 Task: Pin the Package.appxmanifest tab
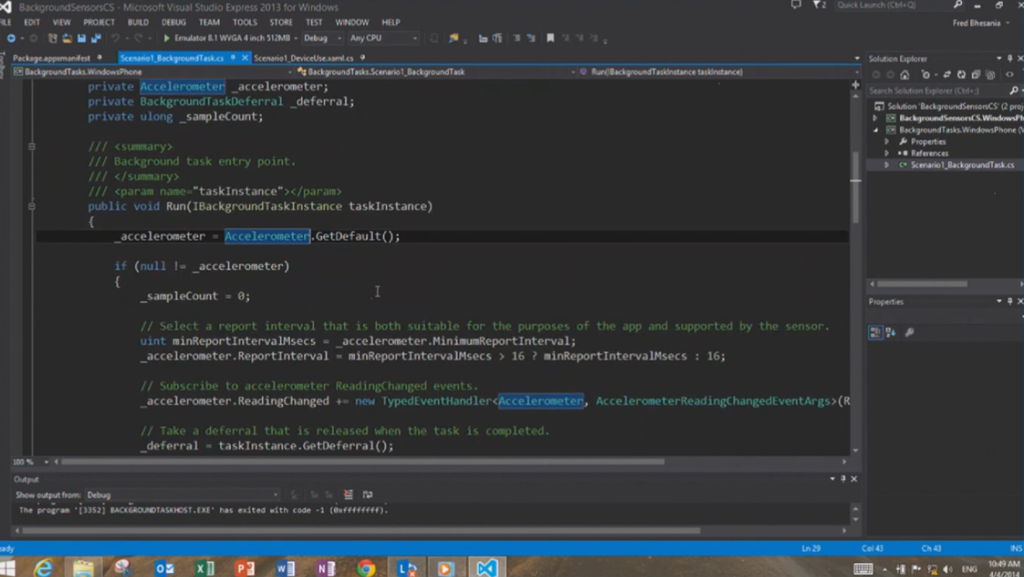pos(99,57)
